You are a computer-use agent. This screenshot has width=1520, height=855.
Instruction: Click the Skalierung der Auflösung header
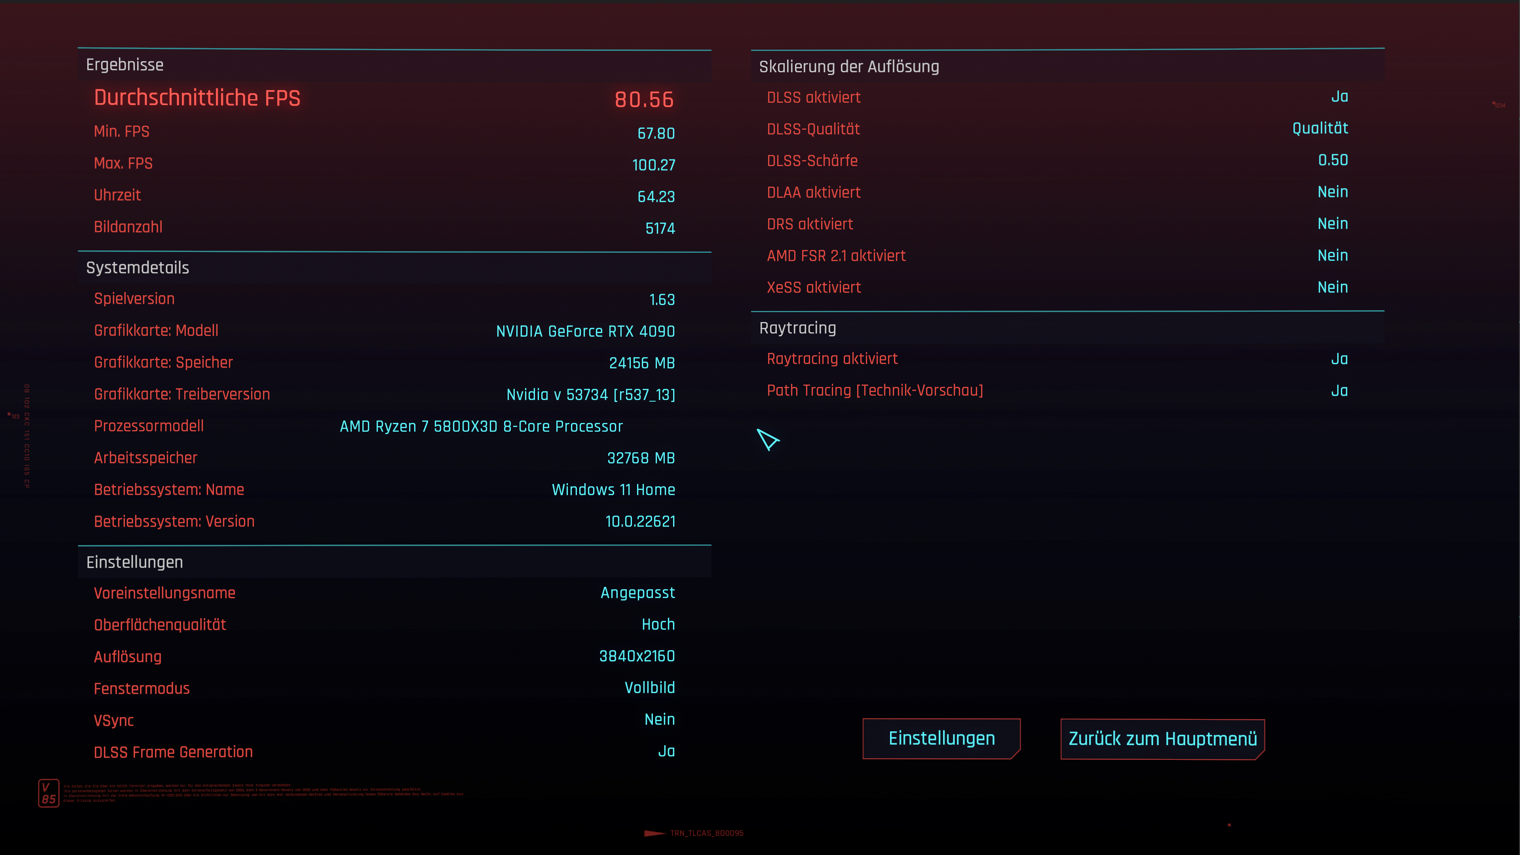(849, 67)
